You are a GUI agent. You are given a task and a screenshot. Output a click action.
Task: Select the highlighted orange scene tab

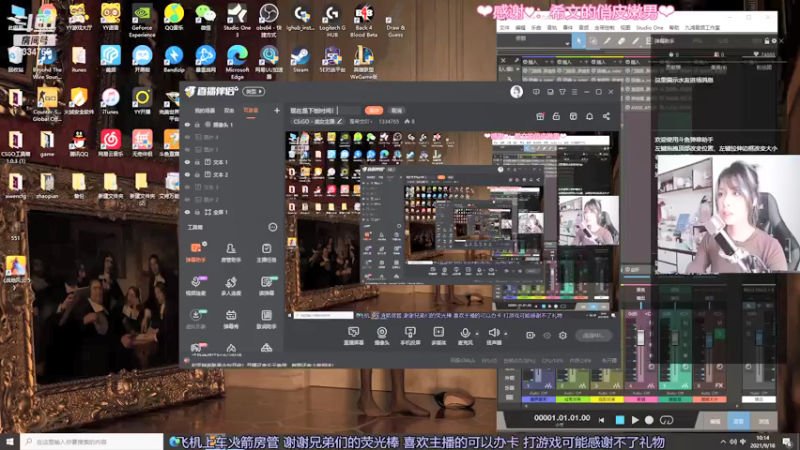tap(251, 111)
